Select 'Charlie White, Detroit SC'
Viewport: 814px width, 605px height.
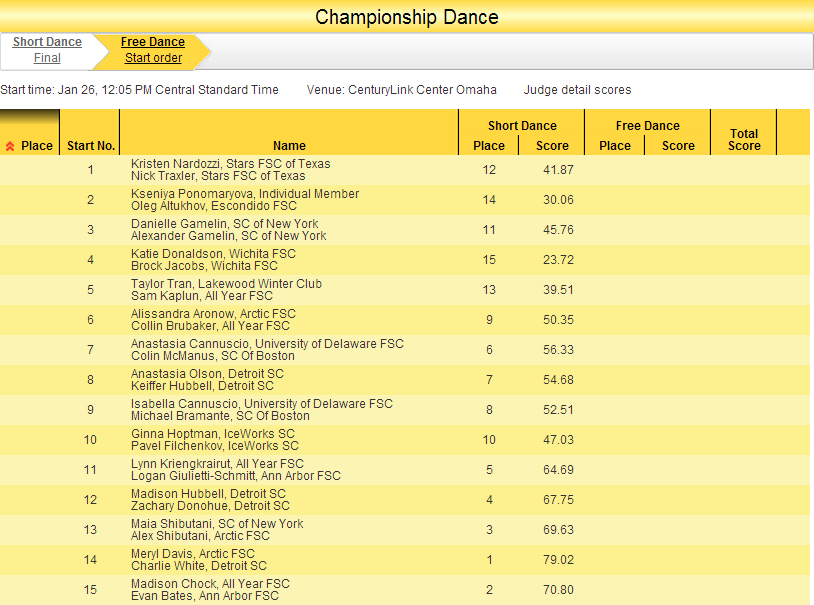(x=199, y=566)
